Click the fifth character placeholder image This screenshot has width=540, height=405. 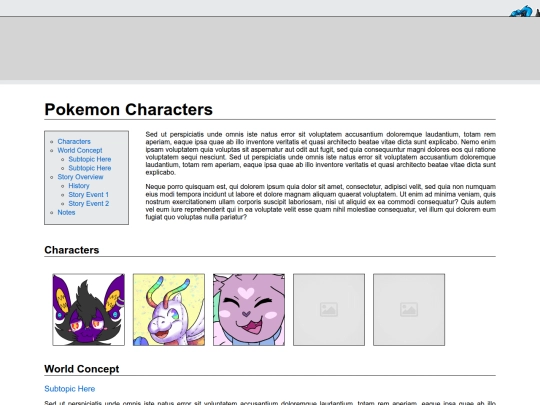tap(409, 310)
